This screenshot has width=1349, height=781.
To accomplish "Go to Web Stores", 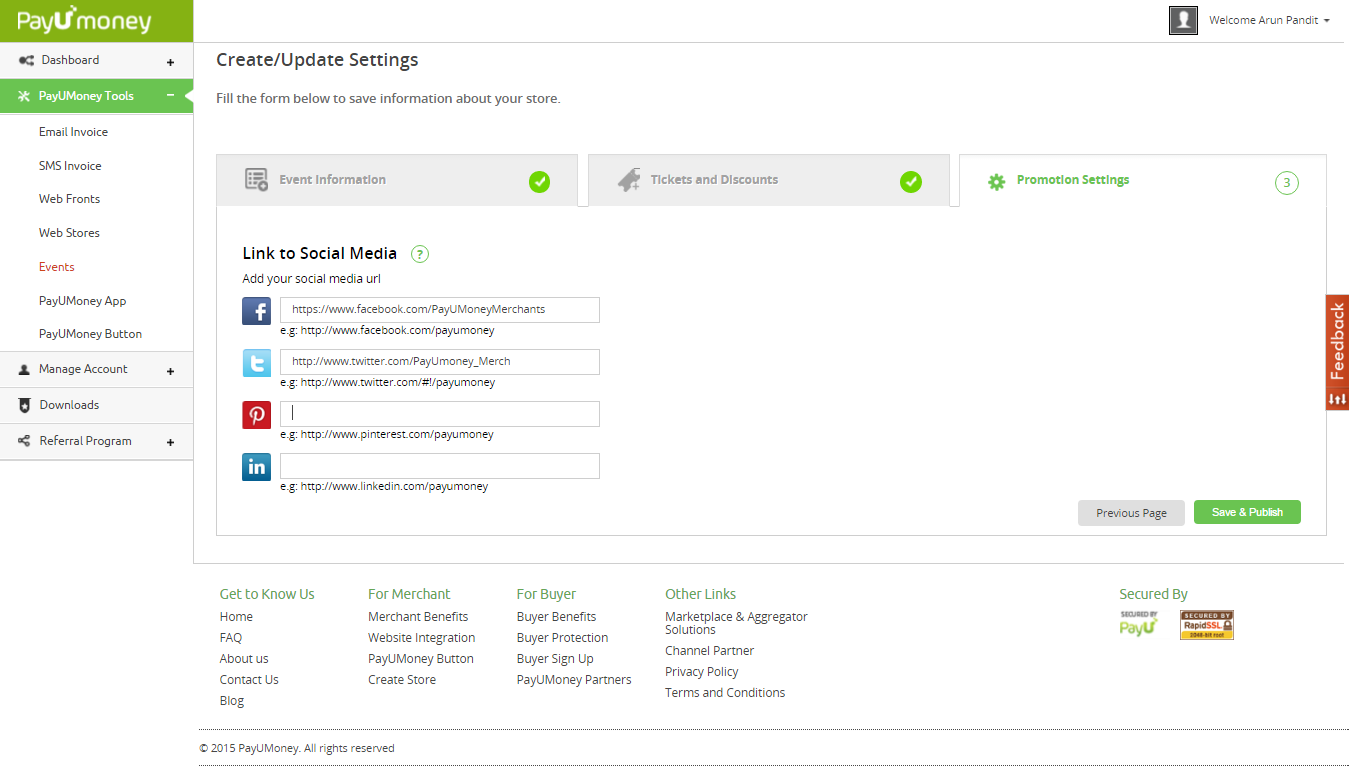I will (x=69, y=233).
